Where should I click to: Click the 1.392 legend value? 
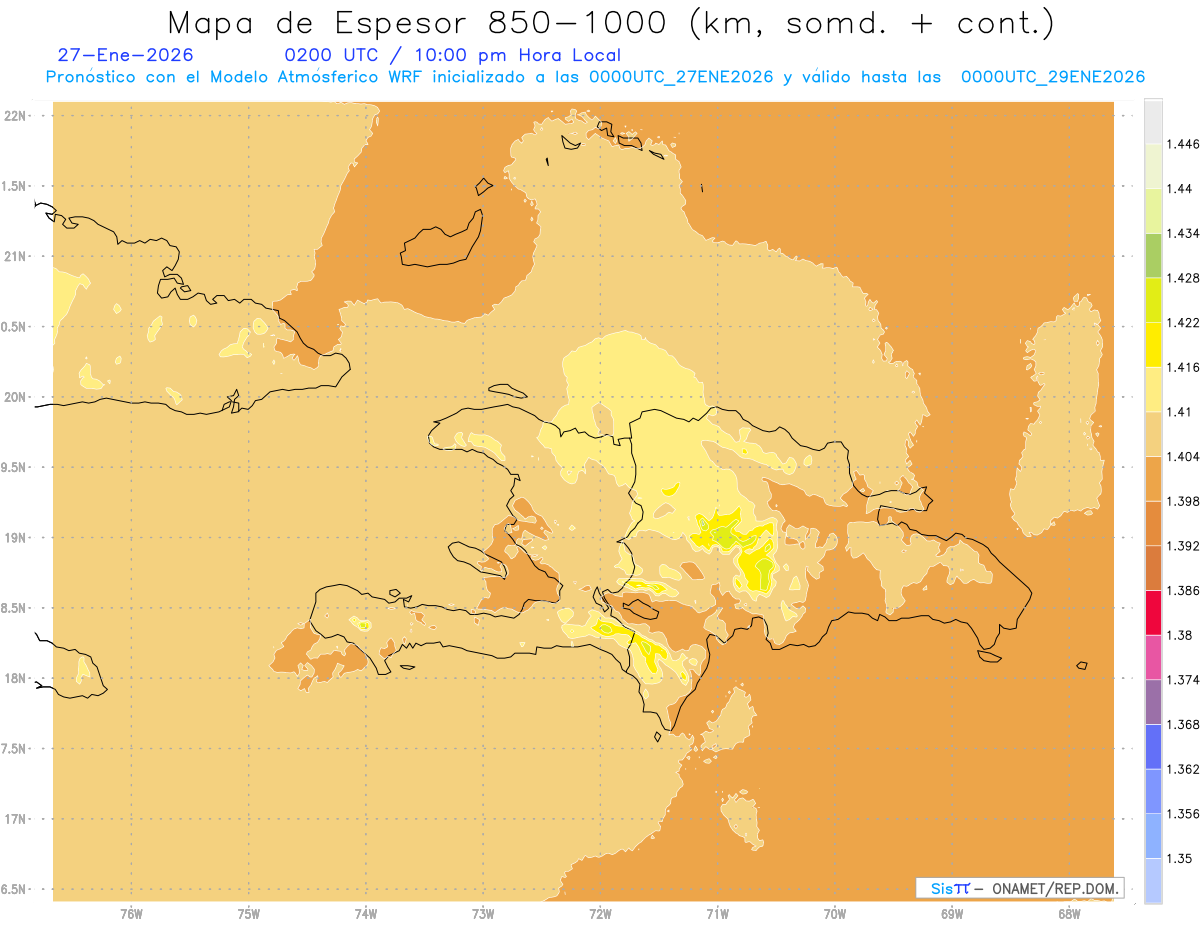coord(1184,546)
